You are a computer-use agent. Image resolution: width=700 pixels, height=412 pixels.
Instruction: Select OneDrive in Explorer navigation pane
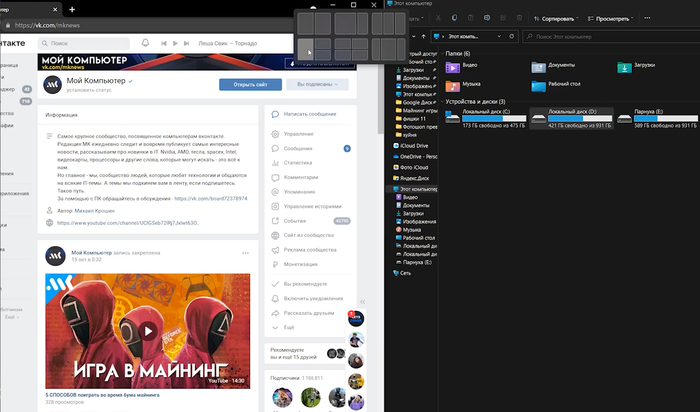tap(415, 157)
